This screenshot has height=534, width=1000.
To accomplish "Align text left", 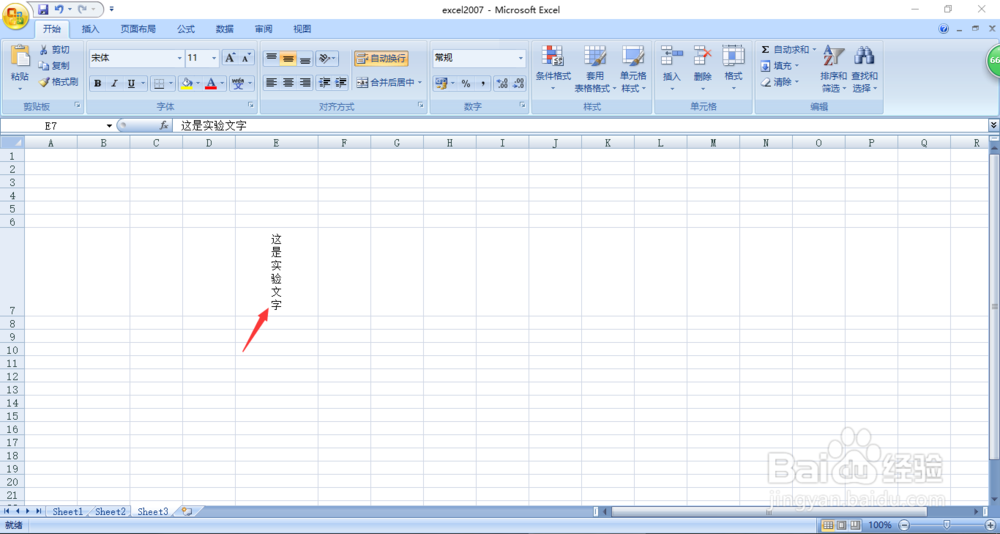I will [271, 82].
